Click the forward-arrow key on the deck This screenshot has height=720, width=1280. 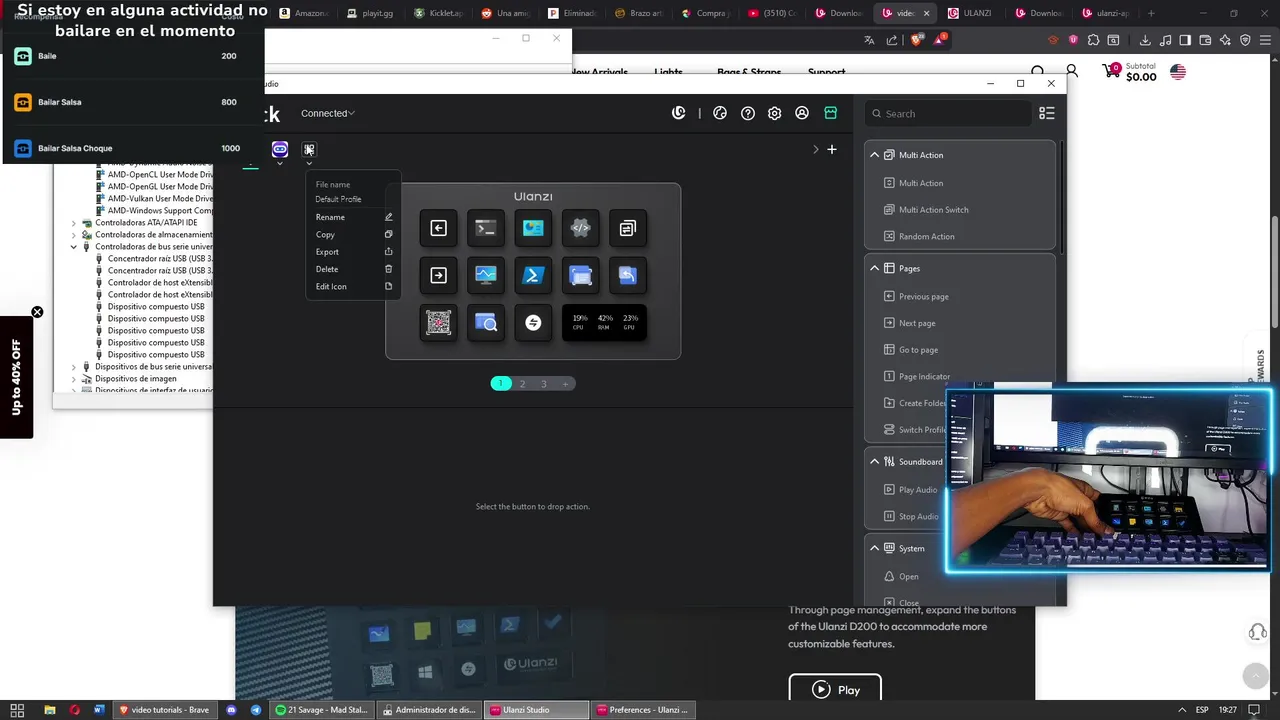click(438, 275)
